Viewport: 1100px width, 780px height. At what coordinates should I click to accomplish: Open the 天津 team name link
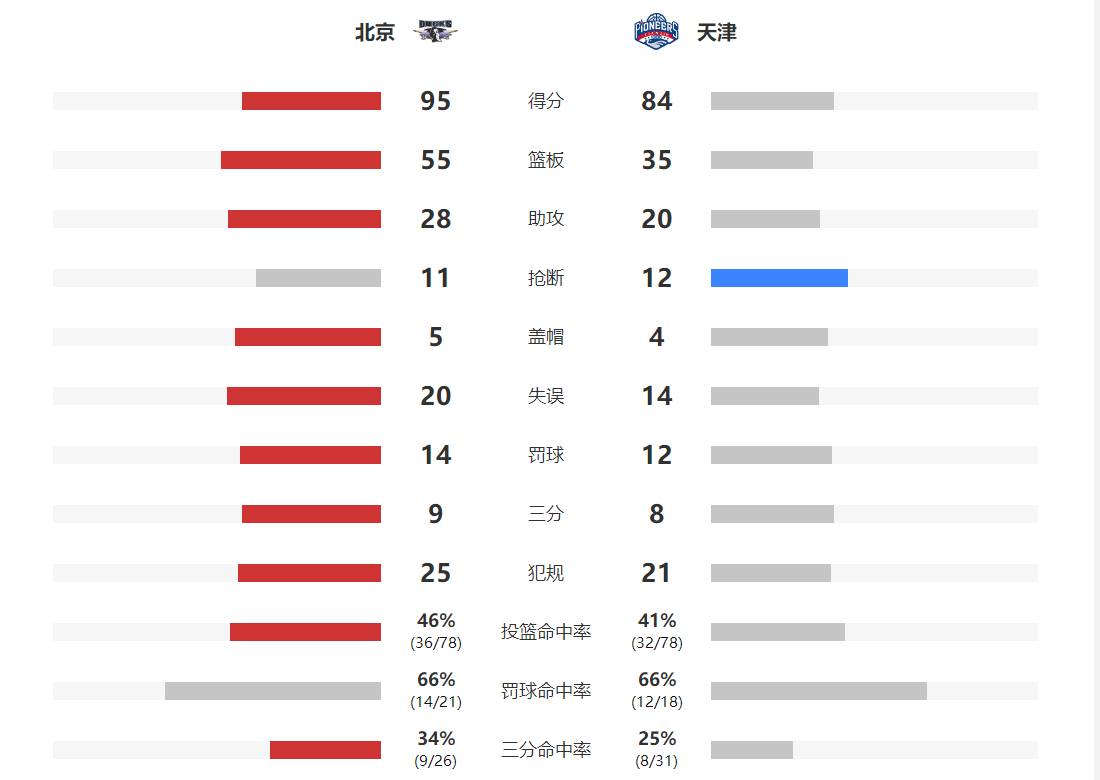(717, 33)
